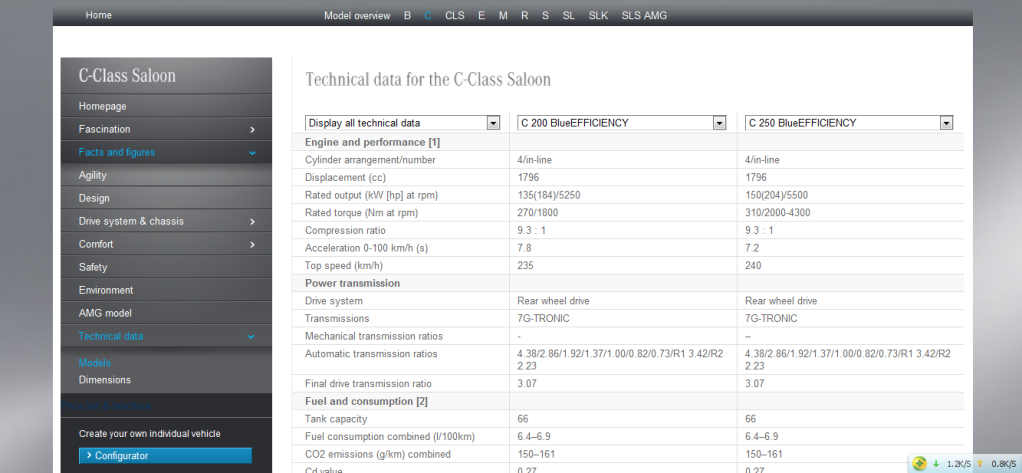Collapse the Facts and figures section
This screenshot has width=1022, height=473.
[x=252, y=153]
